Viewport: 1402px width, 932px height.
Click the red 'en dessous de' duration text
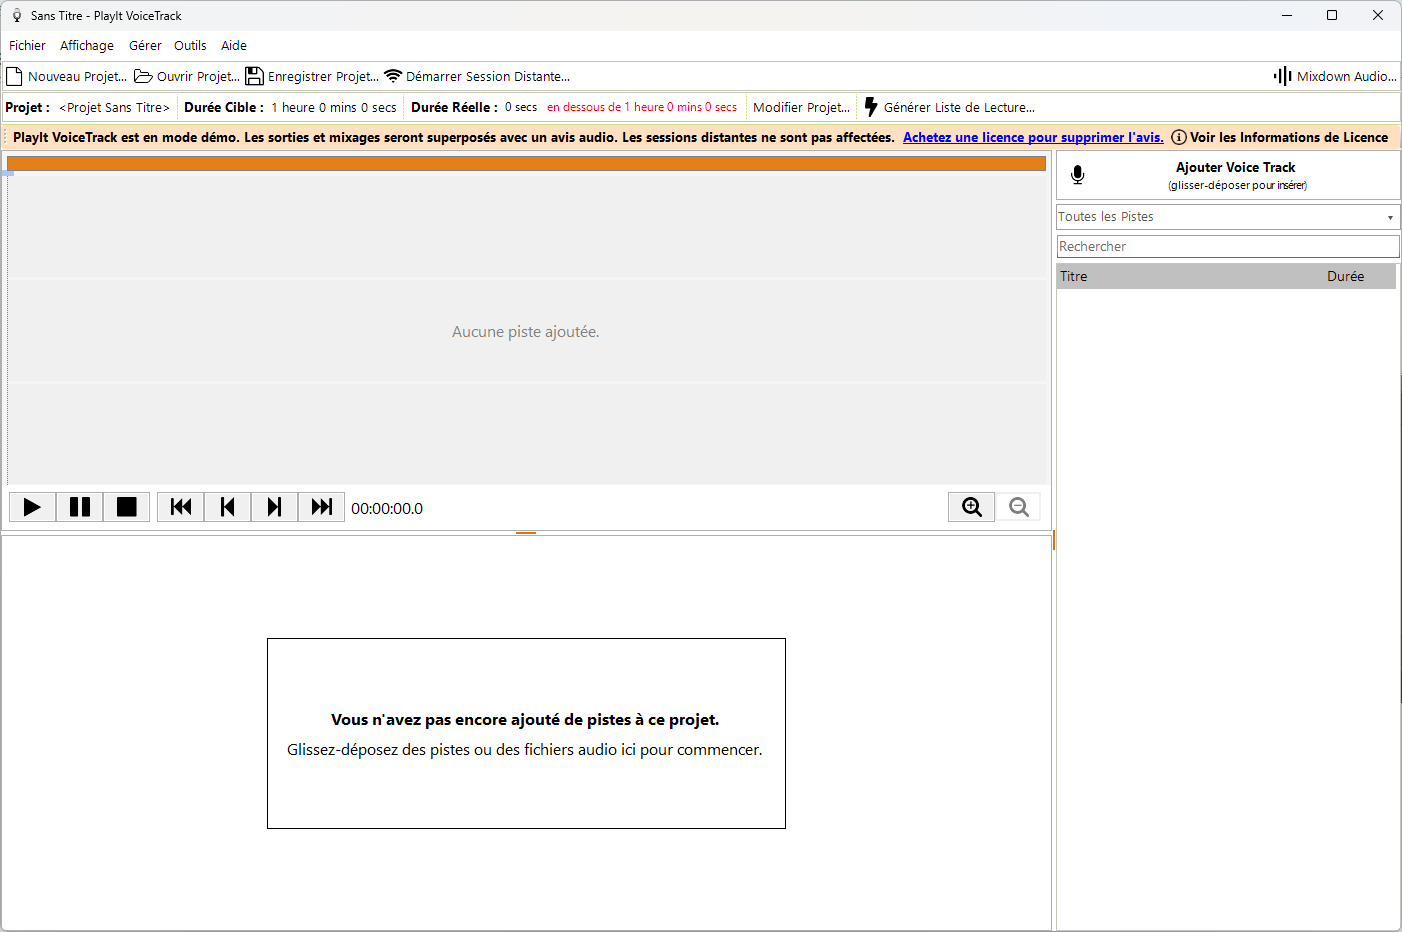click(642, 107)
